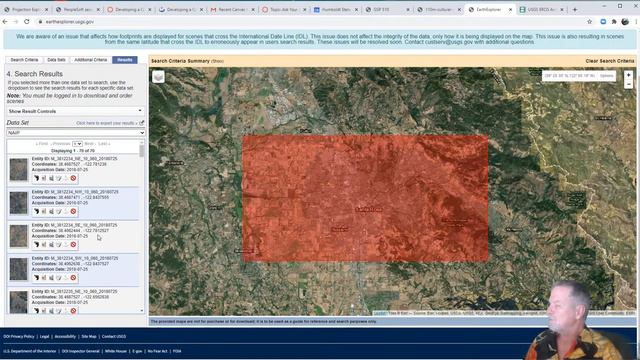Viewport: 640px width, 360px height.
Task: Go to First results page
Action: point(42,144)
